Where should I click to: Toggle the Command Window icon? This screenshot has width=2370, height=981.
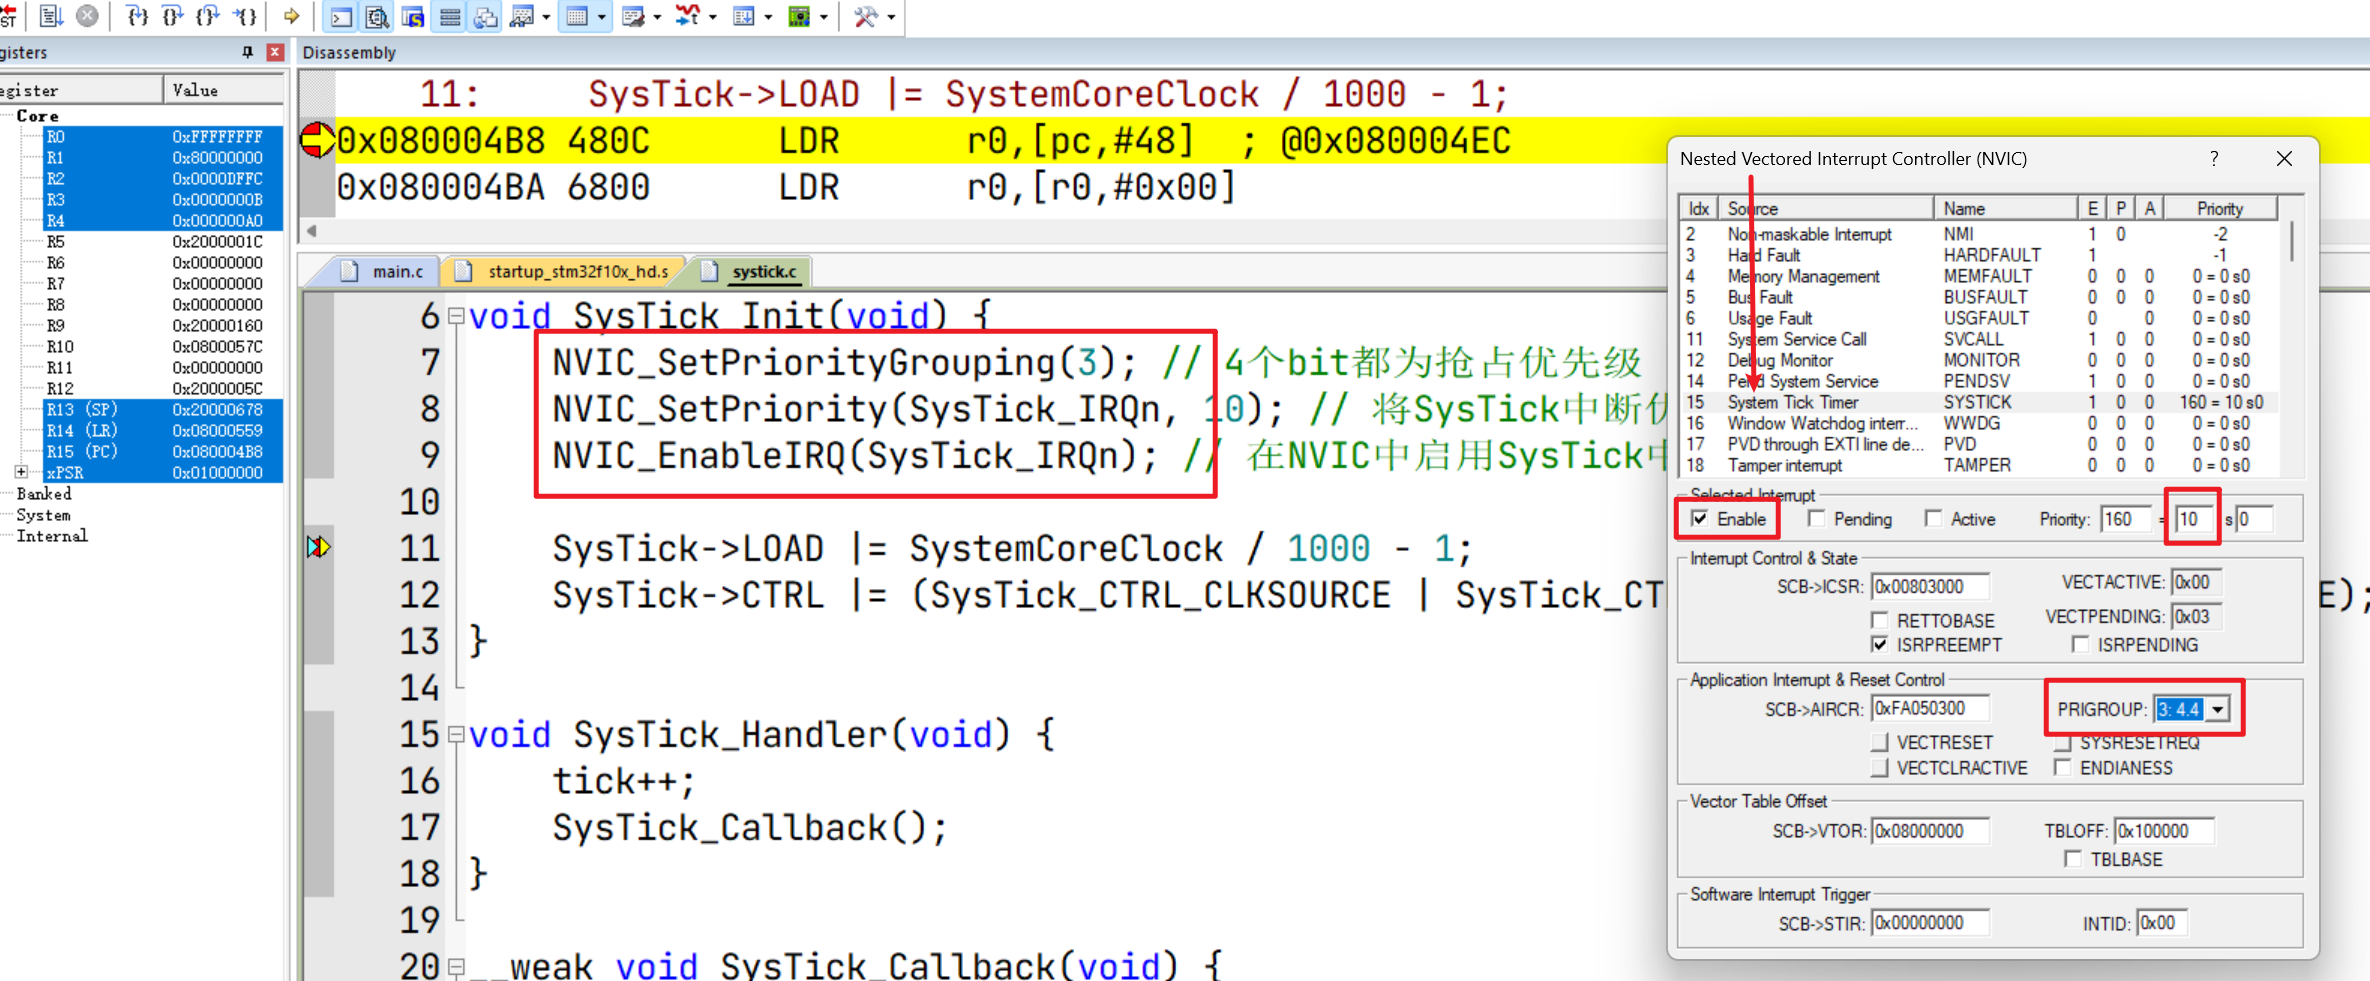click(341, 16)
